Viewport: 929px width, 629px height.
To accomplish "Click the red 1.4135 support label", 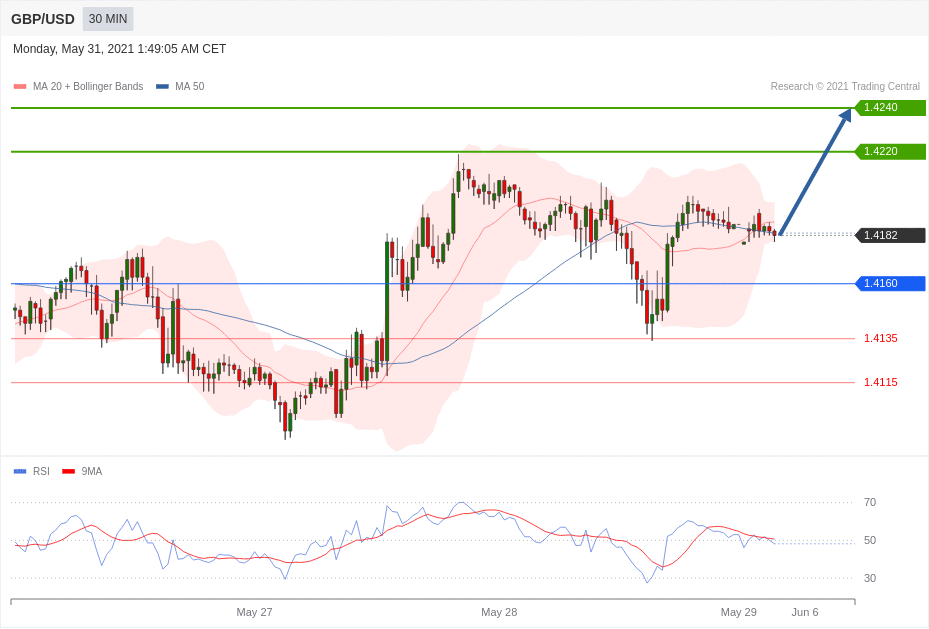I will (880, 339).
